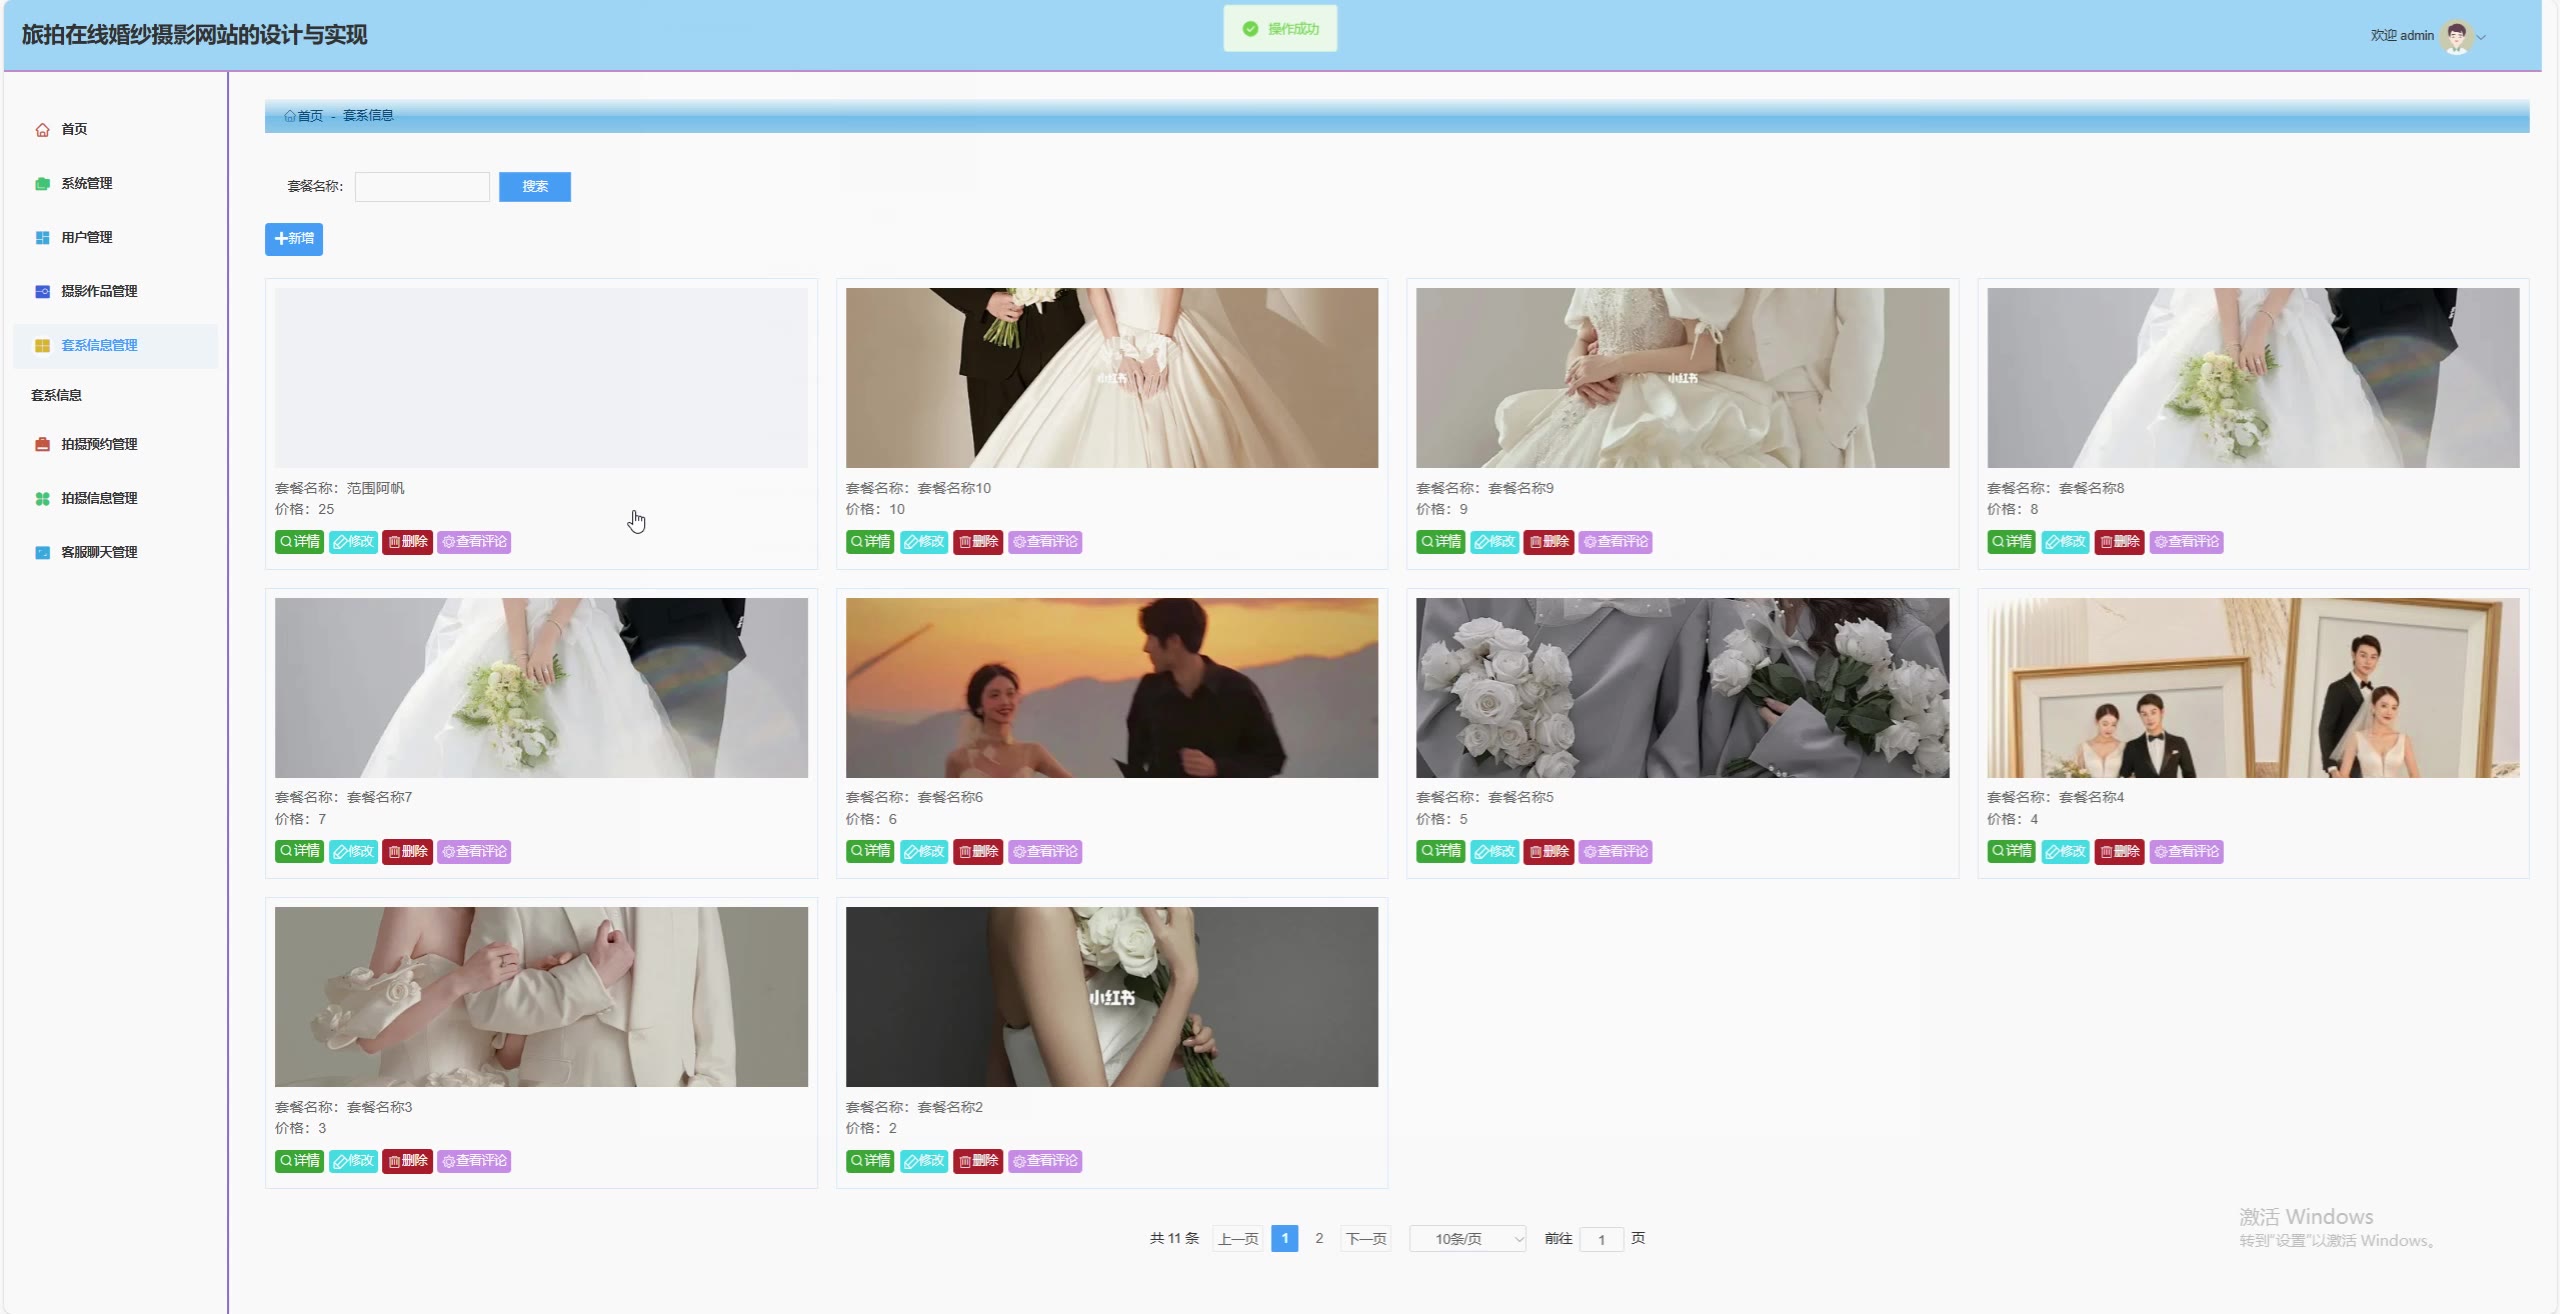Viewport: 2560px width, 1314px height.
Task: Click the 系统管理 green sidebar icon
Action: tap(42, 184)
